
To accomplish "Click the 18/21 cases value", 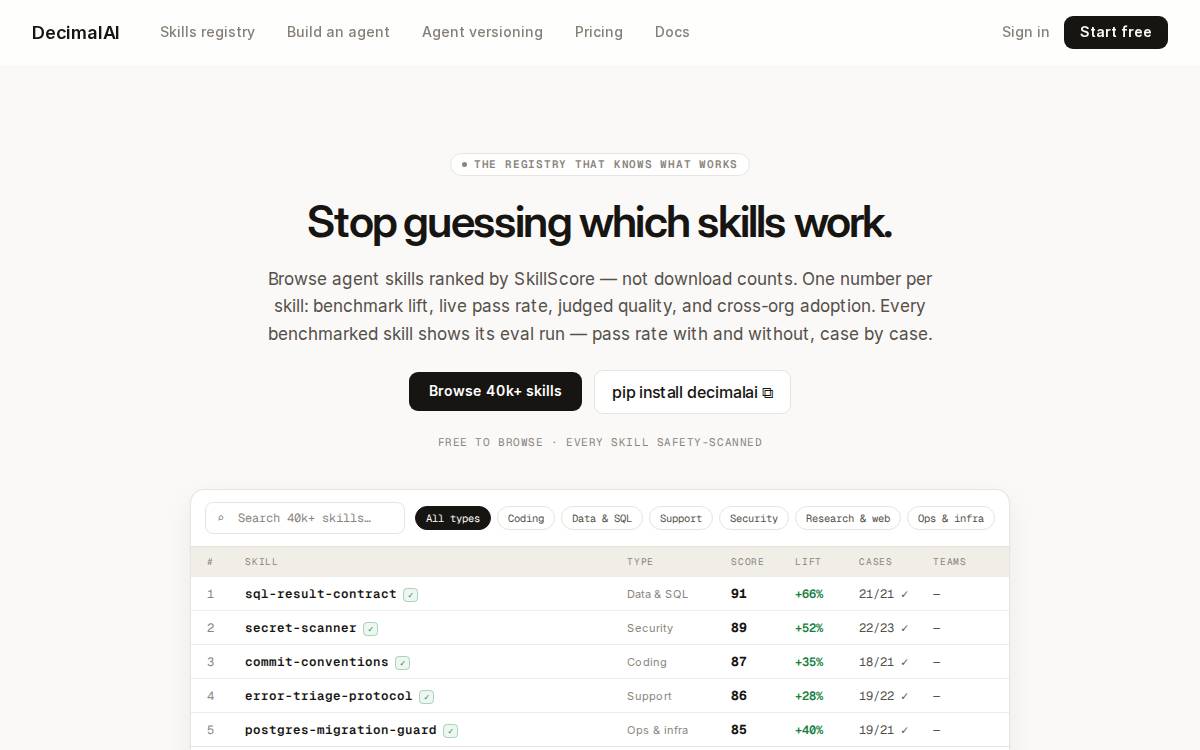I will (884, 662).
